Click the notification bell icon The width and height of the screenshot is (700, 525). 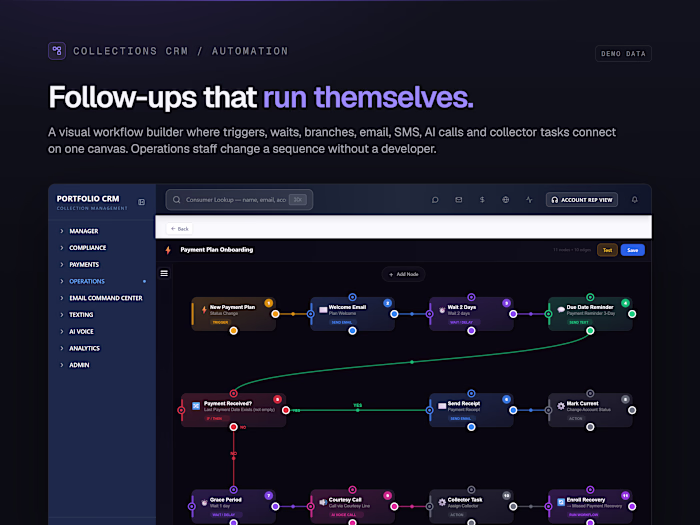(x=634, y=200)
